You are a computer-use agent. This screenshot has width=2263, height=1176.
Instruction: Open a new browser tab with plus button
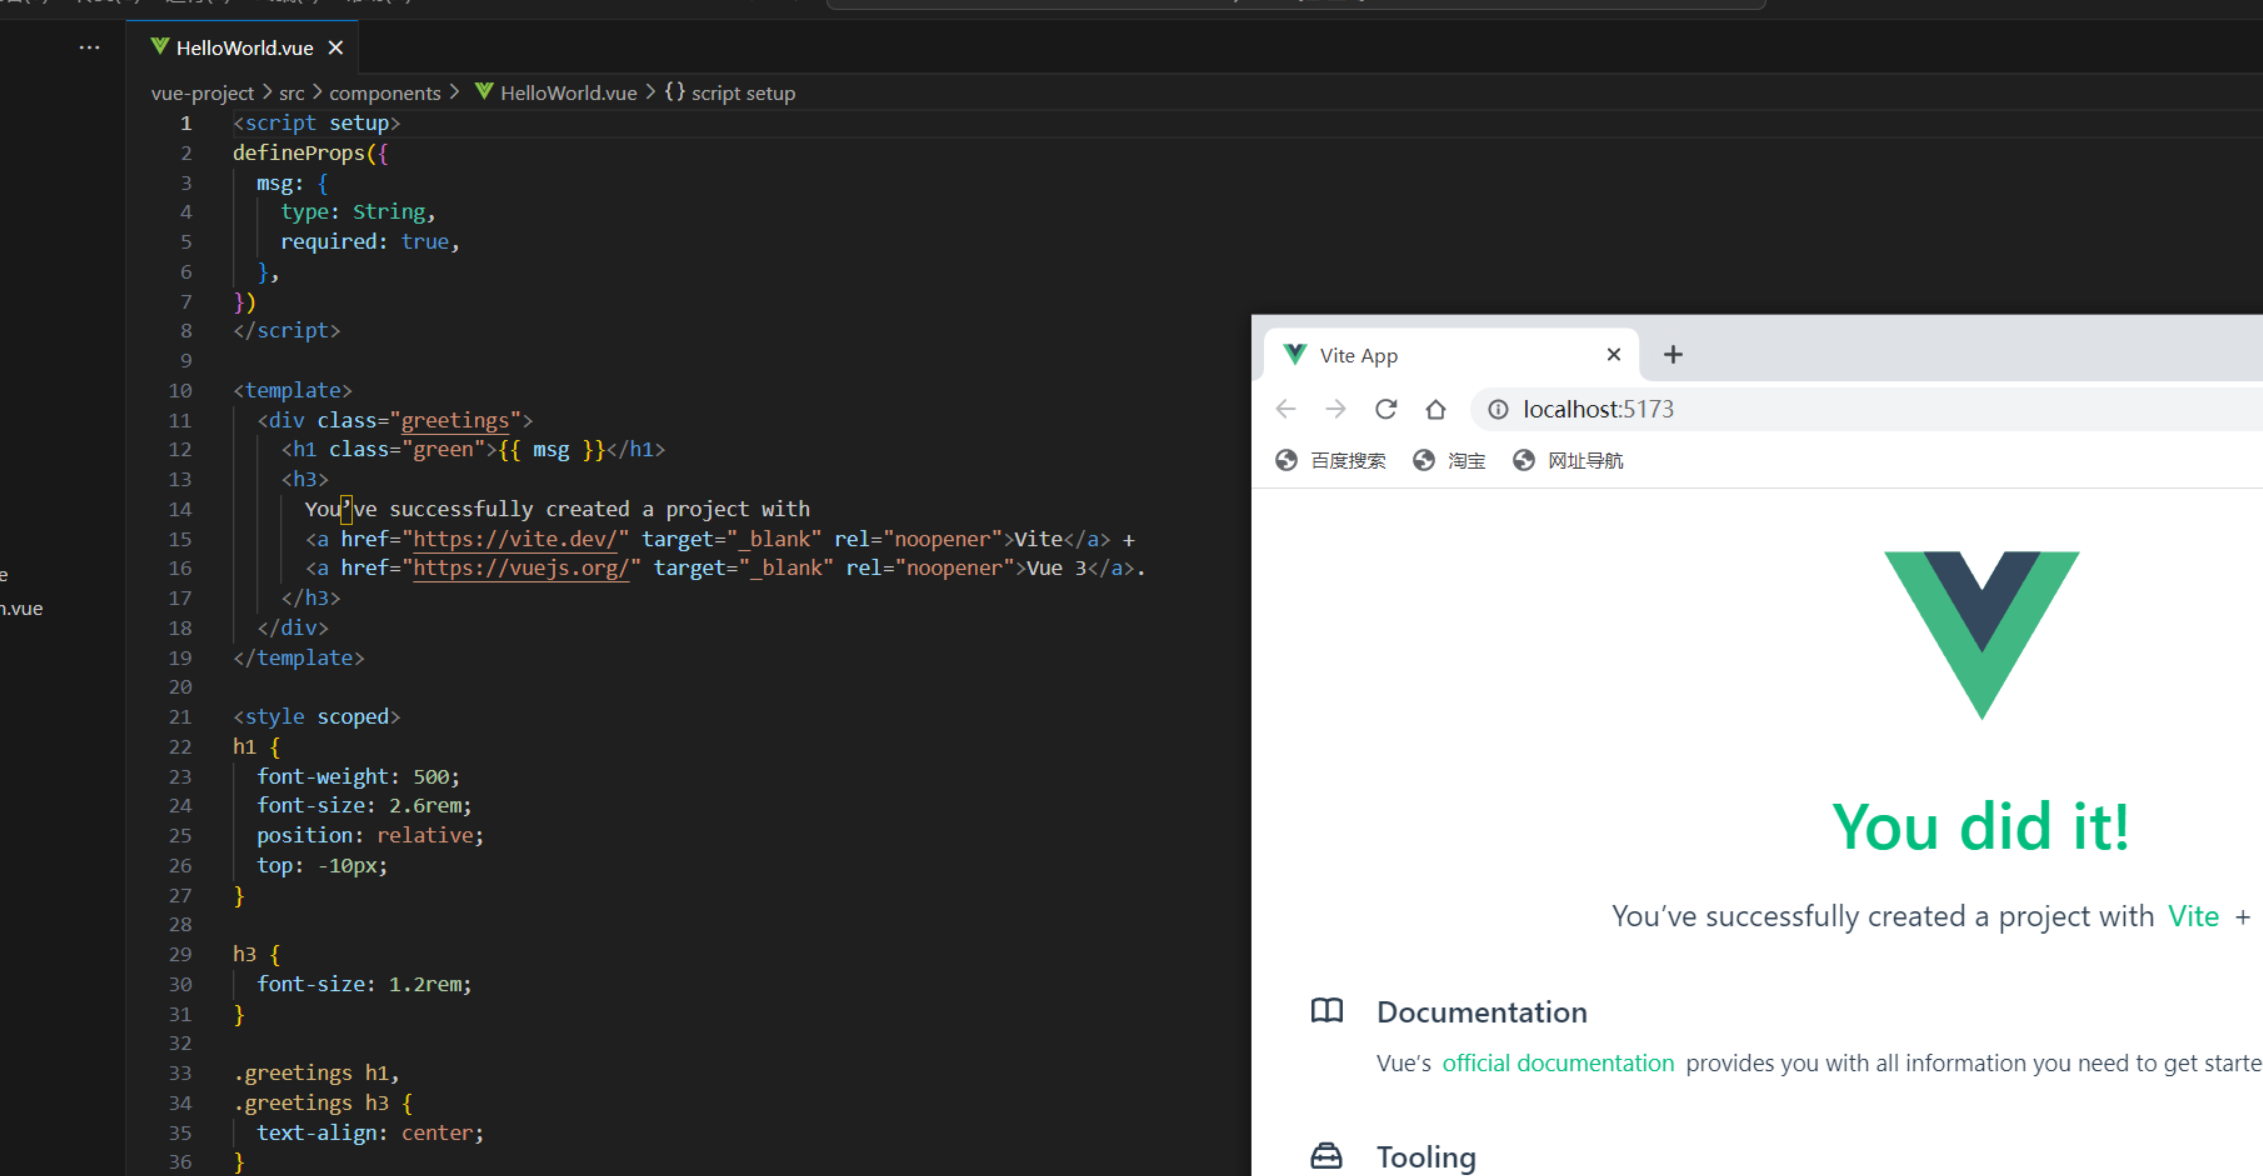point(1673,355)
